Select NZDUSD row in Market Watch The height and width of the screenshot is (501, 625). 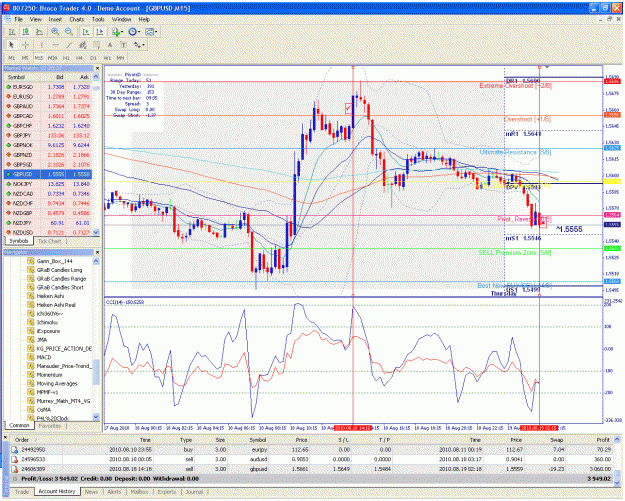coord(48,232)
